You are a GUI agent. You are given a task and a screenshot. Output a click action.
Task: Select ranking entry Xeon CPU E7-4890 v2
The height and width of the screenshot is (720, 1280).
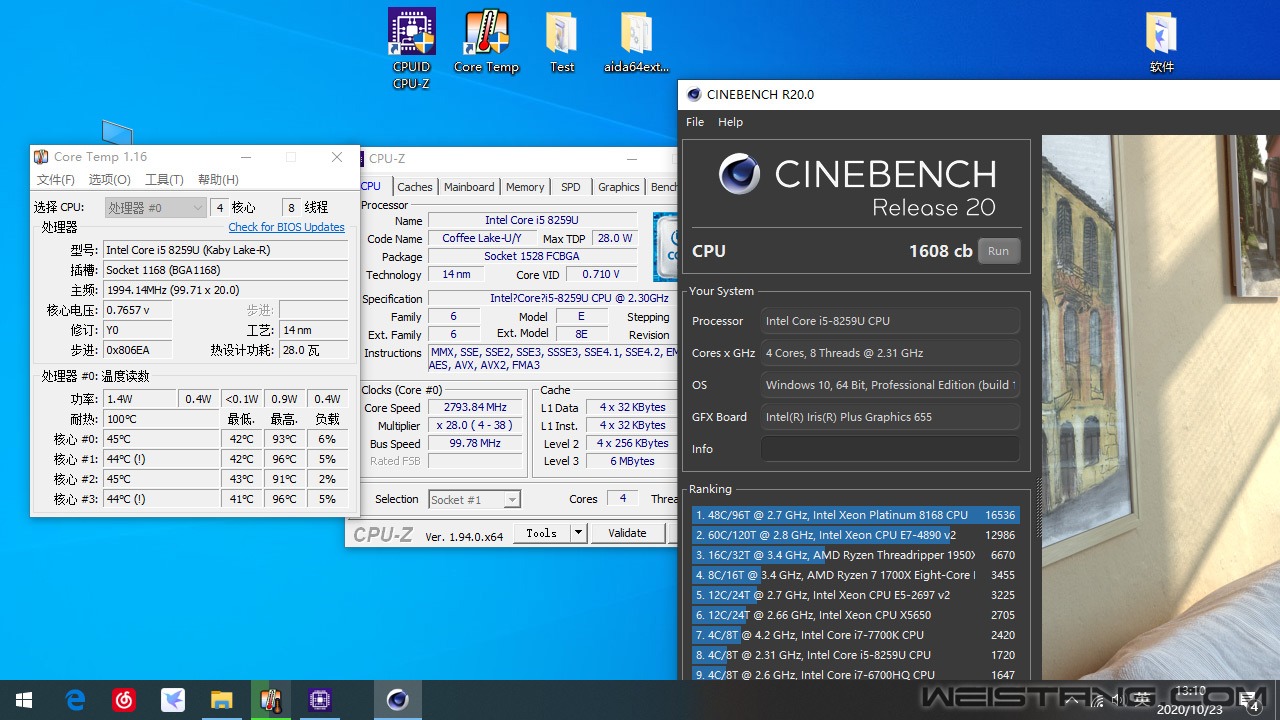[855, 535]
